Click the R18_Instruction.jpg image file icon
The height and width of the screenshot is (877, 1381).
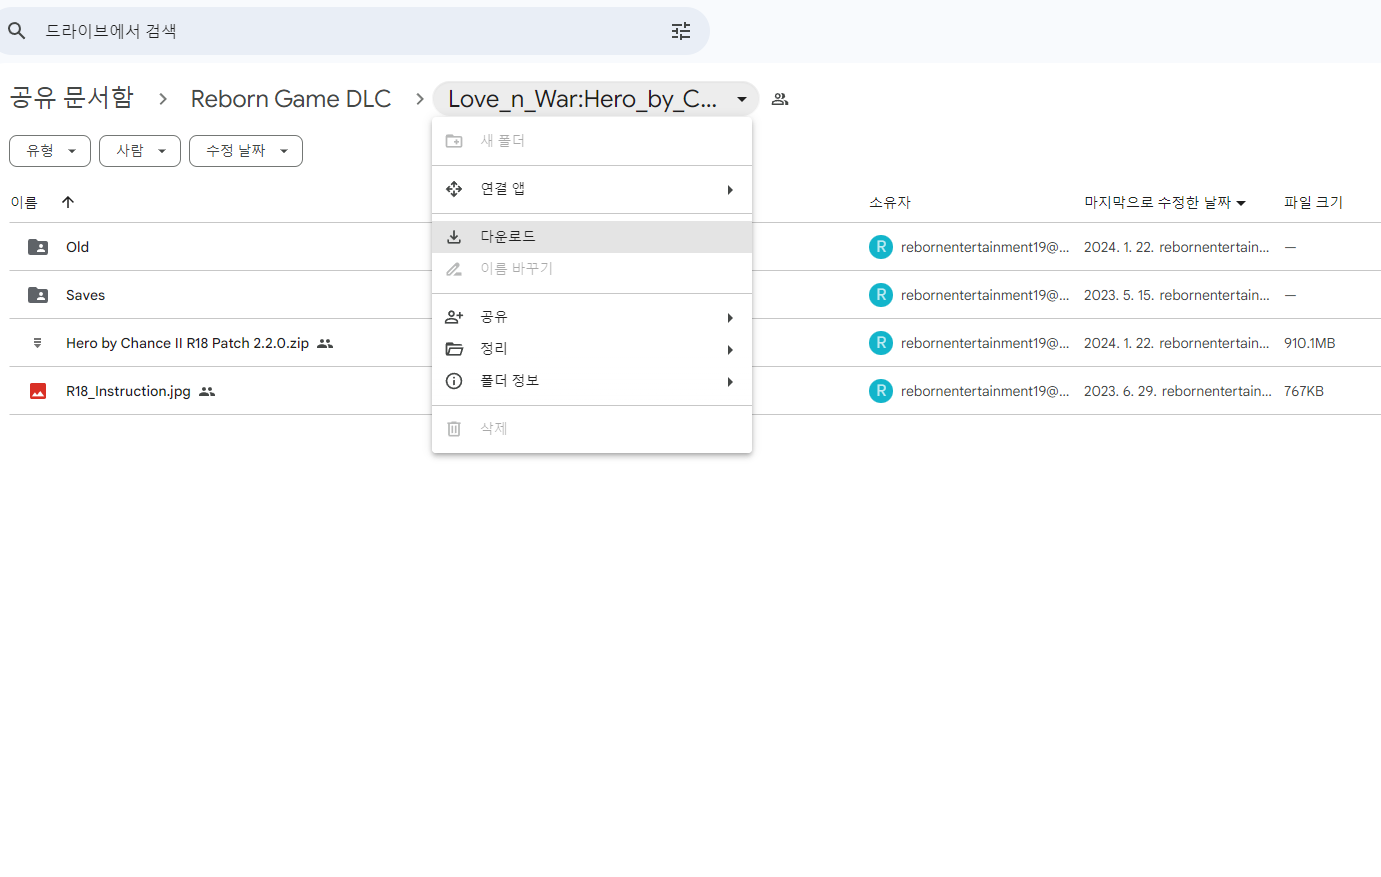pyautogui.click(x=38, y=391)
